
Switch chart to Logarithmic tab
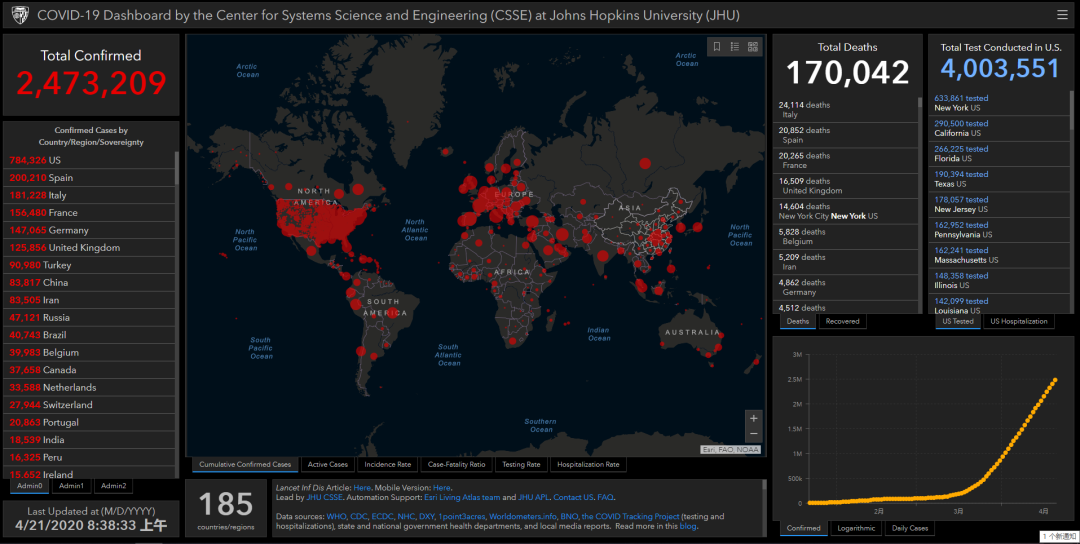pyautogui.click(x=856, y=529)
